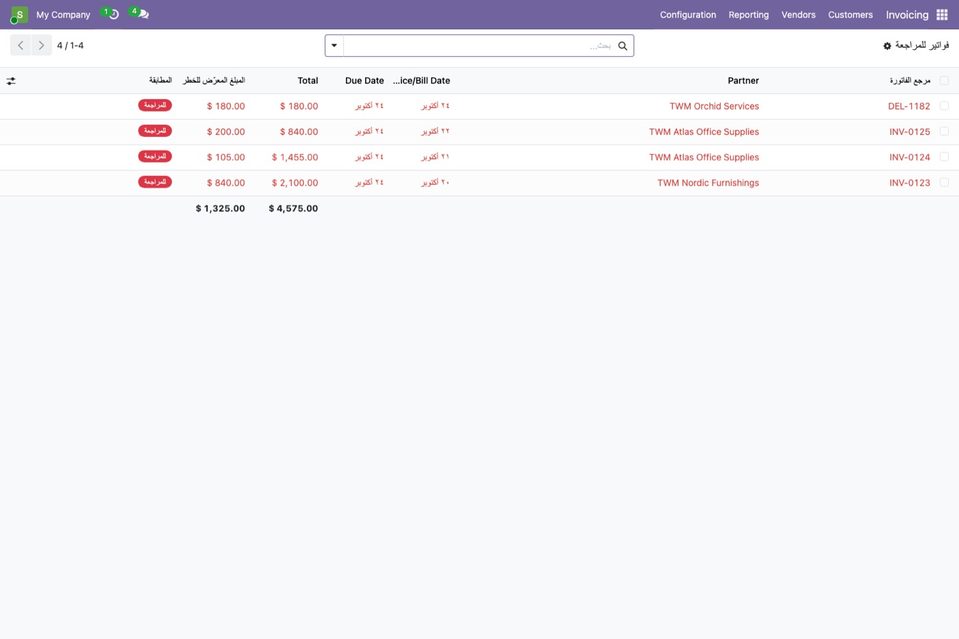
Task: Tick the checkbox for DEL-1182
Action: pos(944,106)
